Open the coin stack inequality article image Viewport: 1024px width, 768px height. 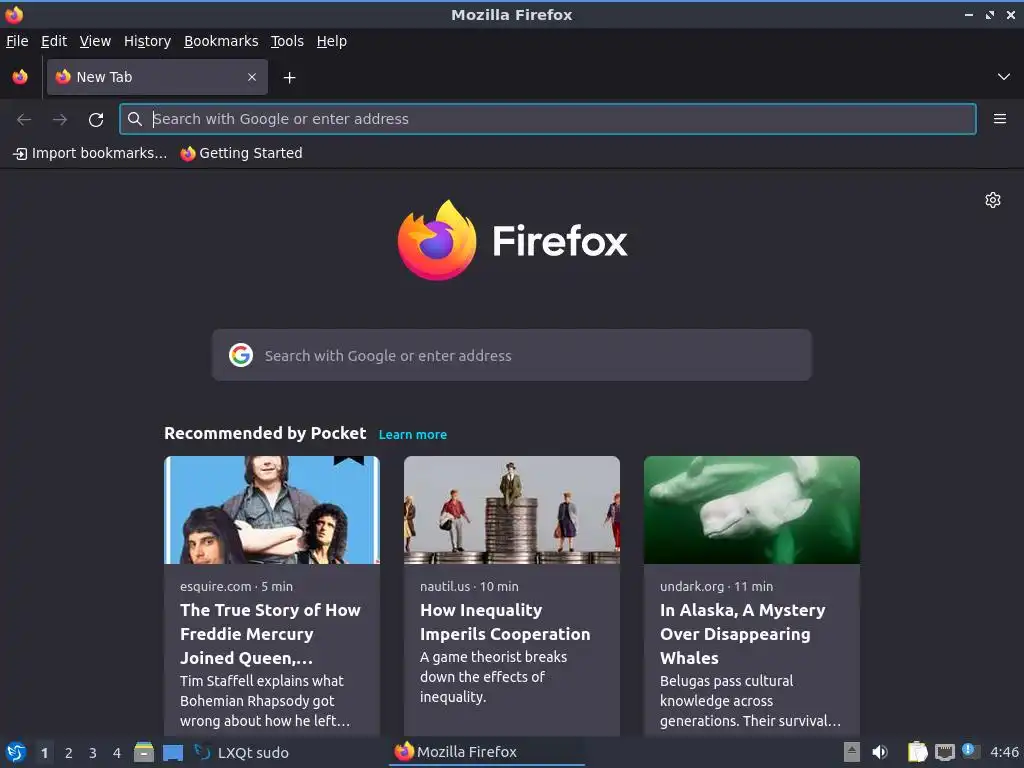tap(511, 510)
